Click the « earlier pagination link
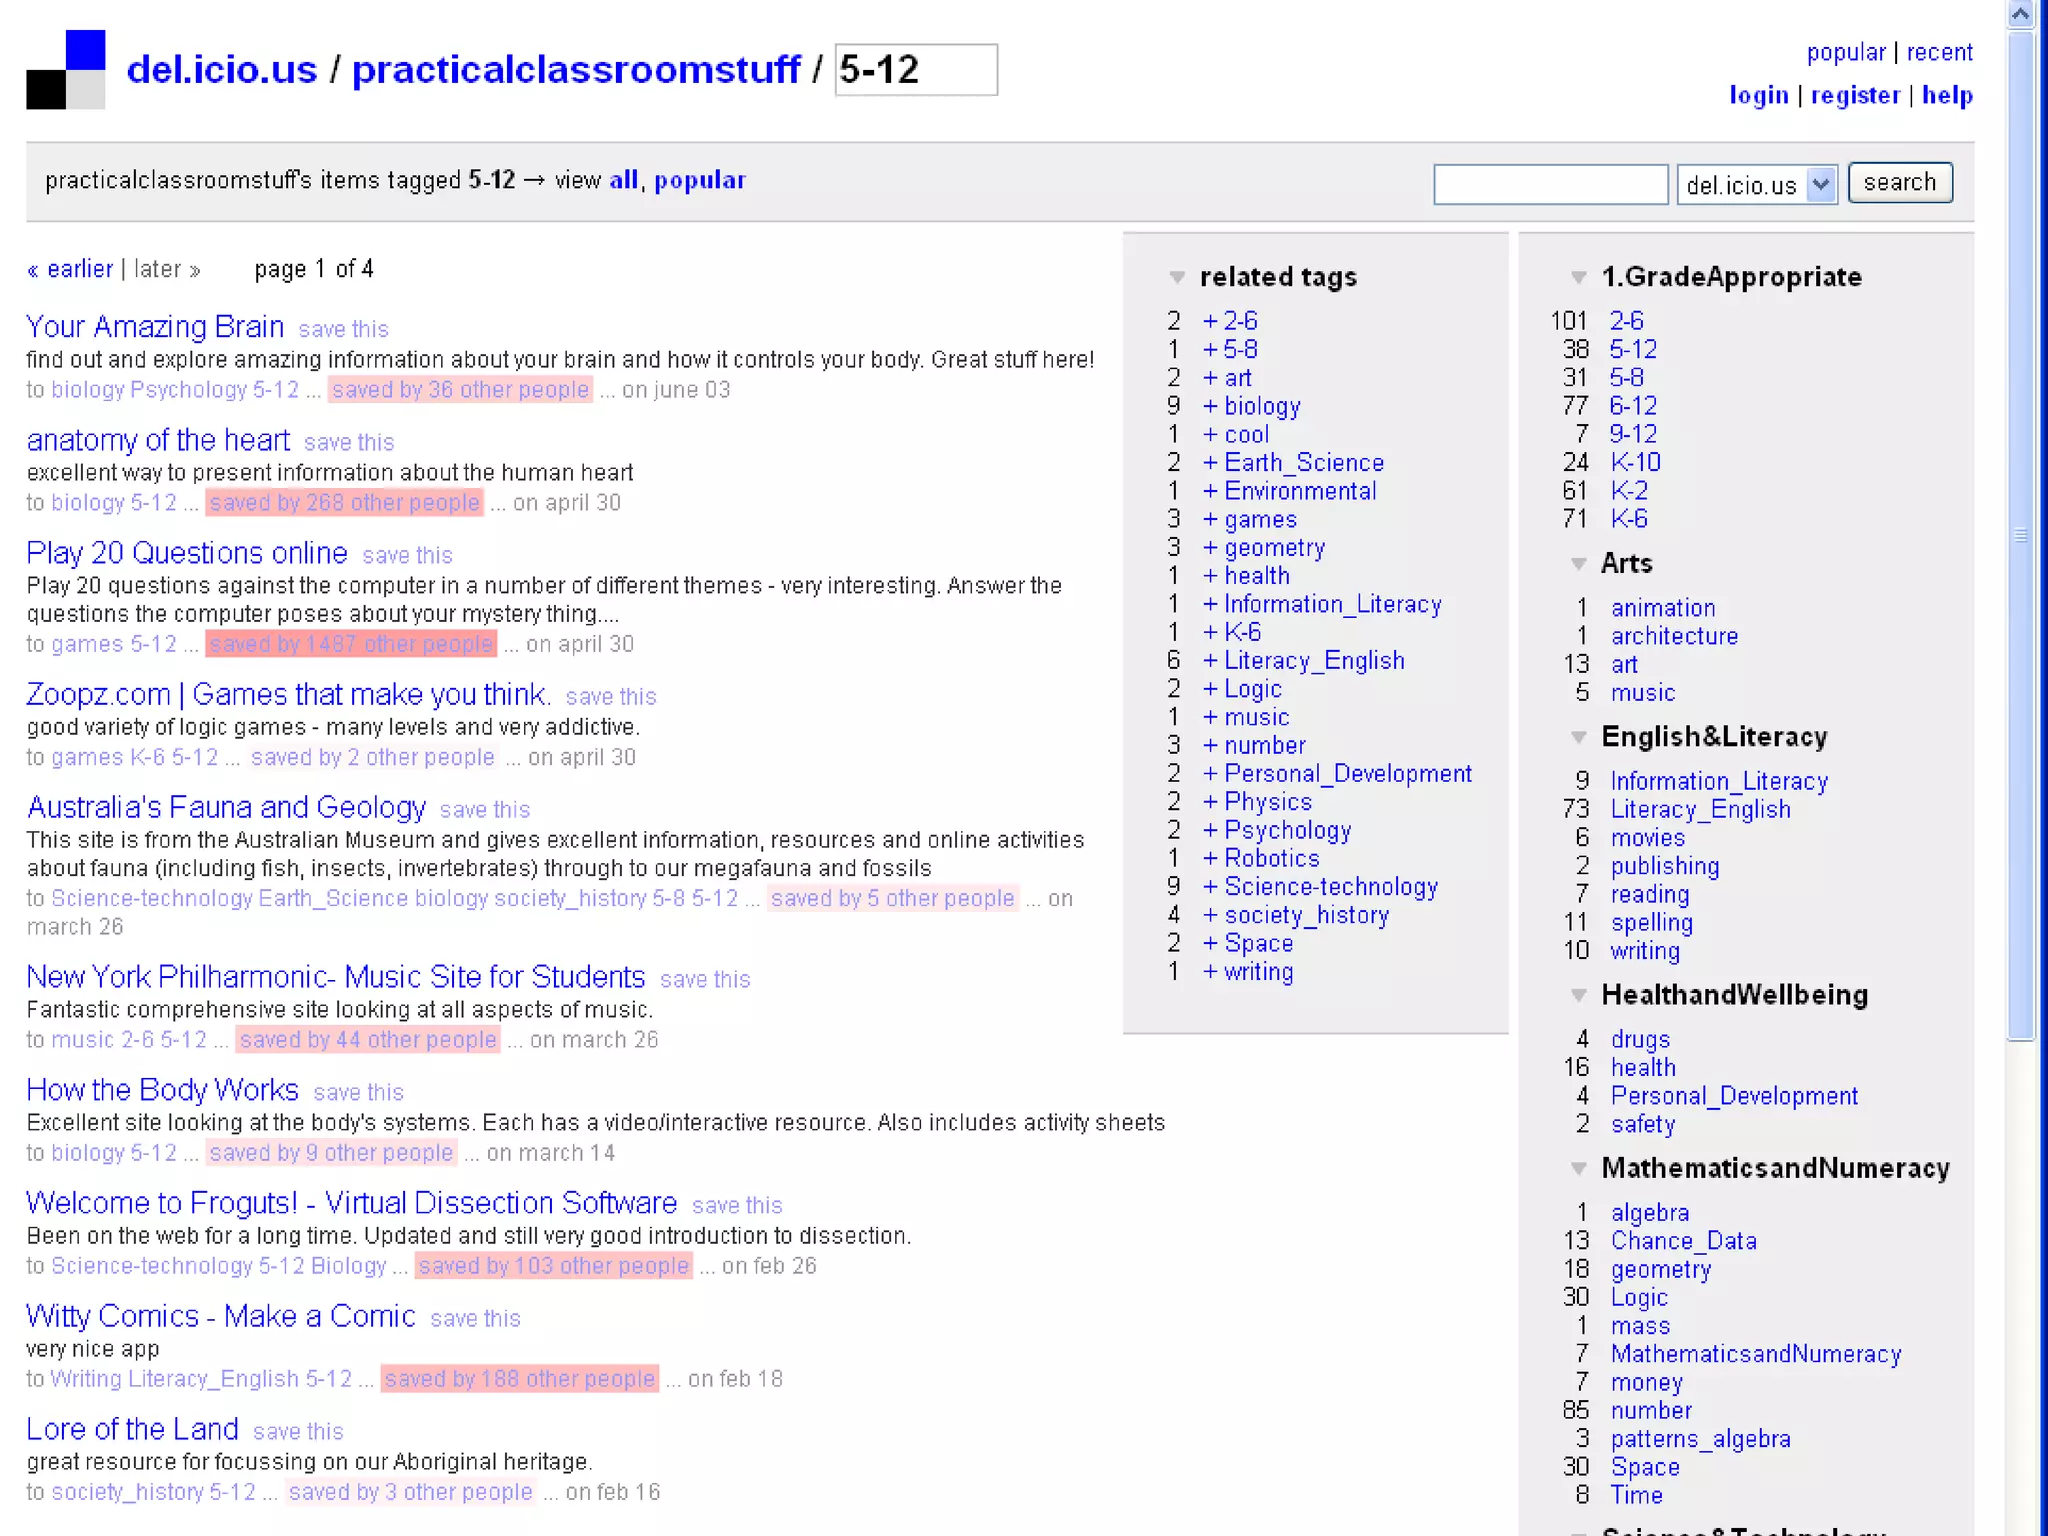This screenshot has height=1536, width=2048. [x=70, y=269]
